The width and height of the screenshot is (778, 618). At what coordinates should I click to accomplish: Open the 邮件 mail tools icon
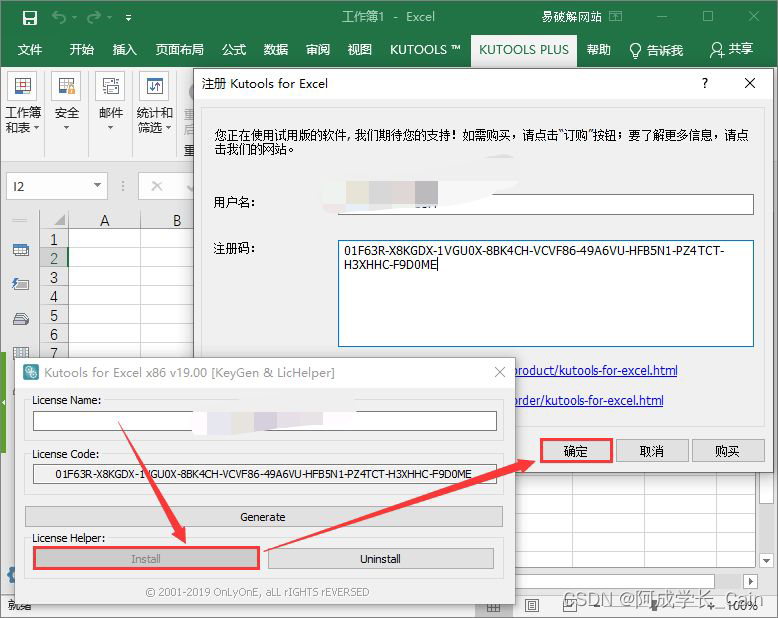[111, 87]
